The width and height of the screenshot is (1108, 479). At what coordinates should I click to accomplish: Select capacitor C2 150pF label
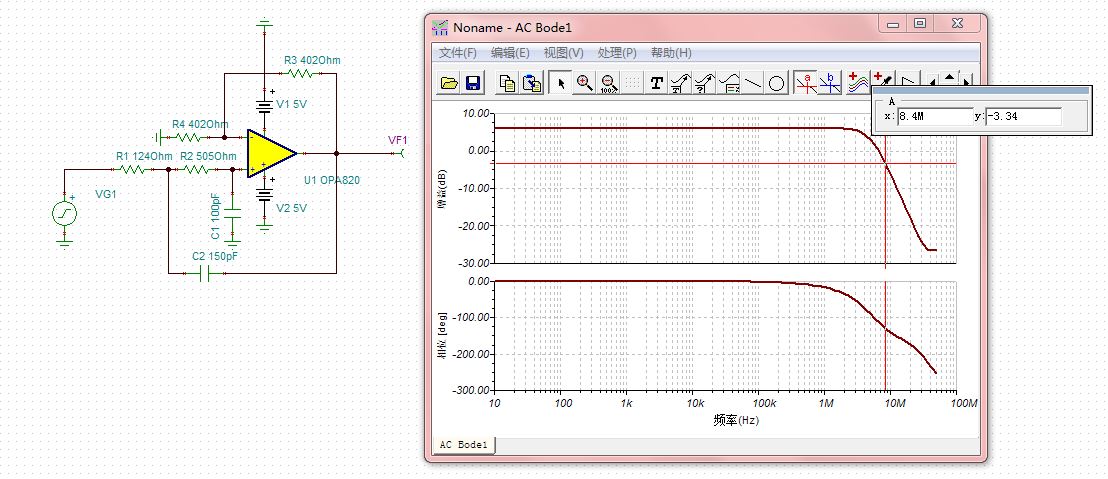(x=215, y=257)
